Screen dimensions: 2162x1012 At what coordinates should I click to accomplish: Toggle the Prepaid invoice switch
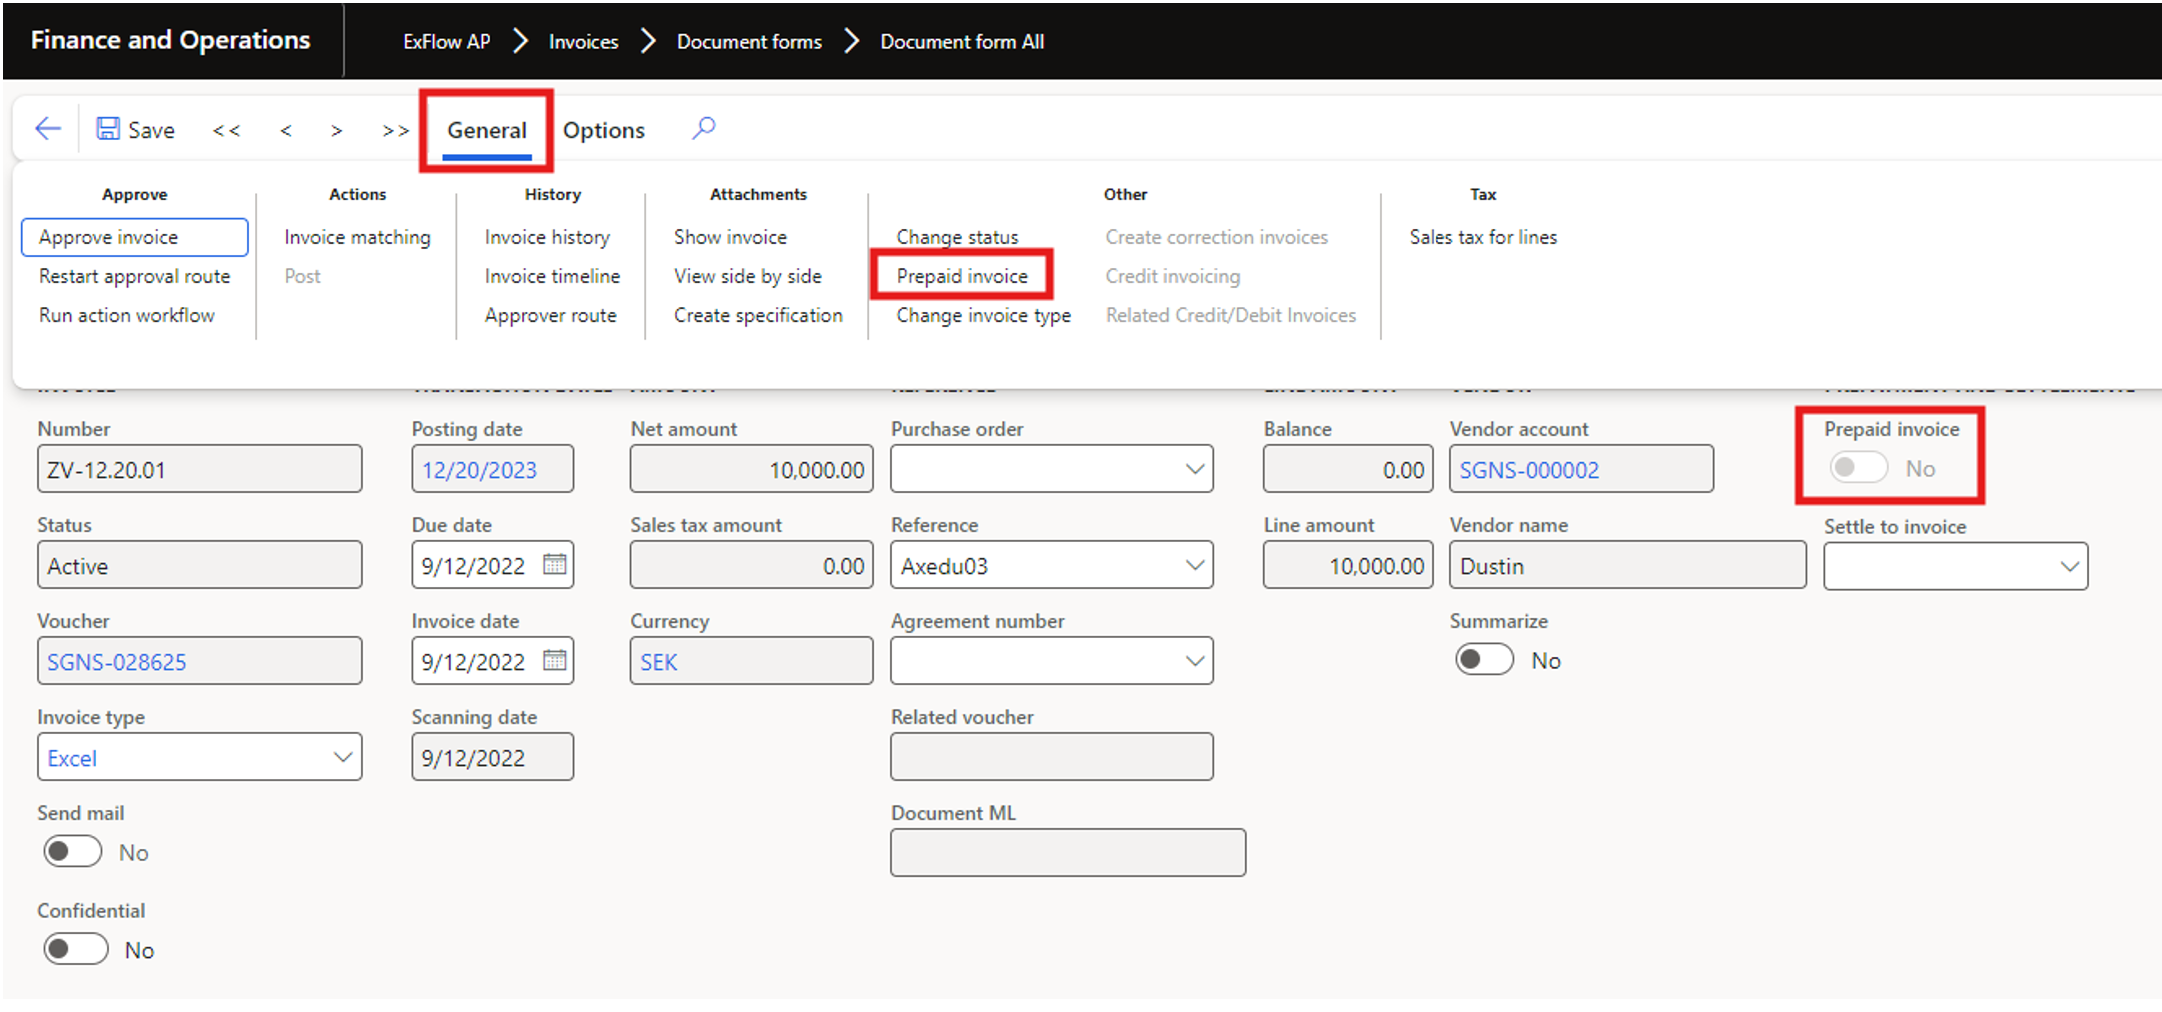(1858, 468)
